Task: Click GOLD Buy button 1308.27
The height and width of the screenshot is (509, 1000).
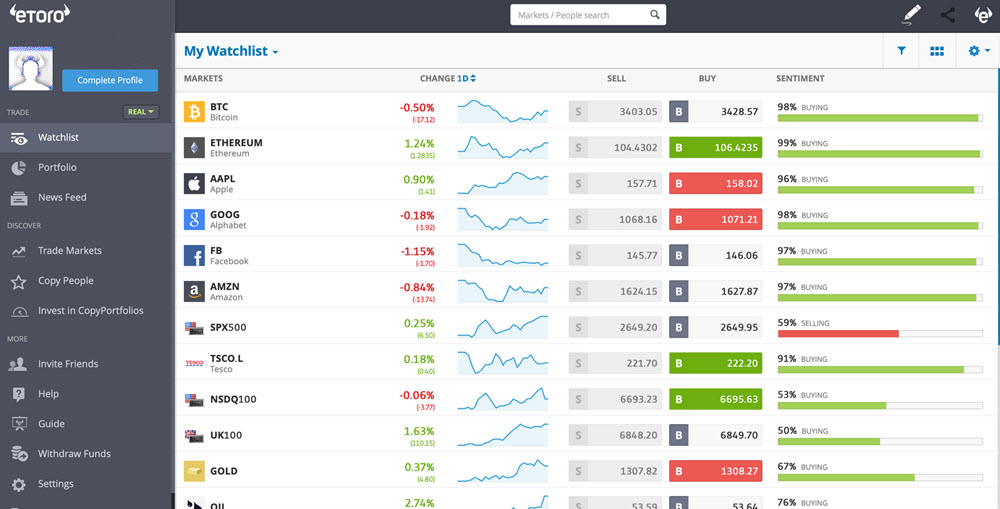Action: (716, 471)
